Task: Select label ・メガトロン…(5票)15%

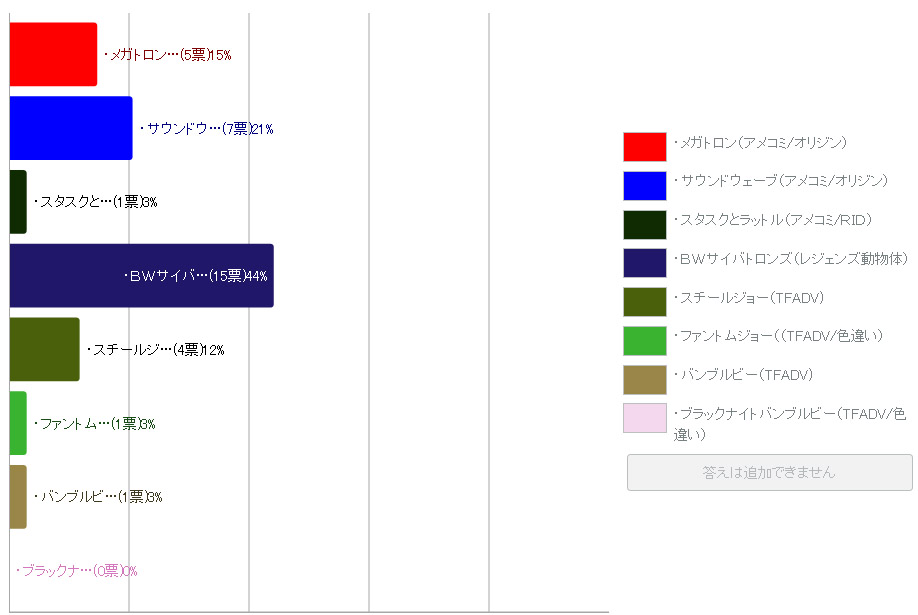Action: (167, 55)
